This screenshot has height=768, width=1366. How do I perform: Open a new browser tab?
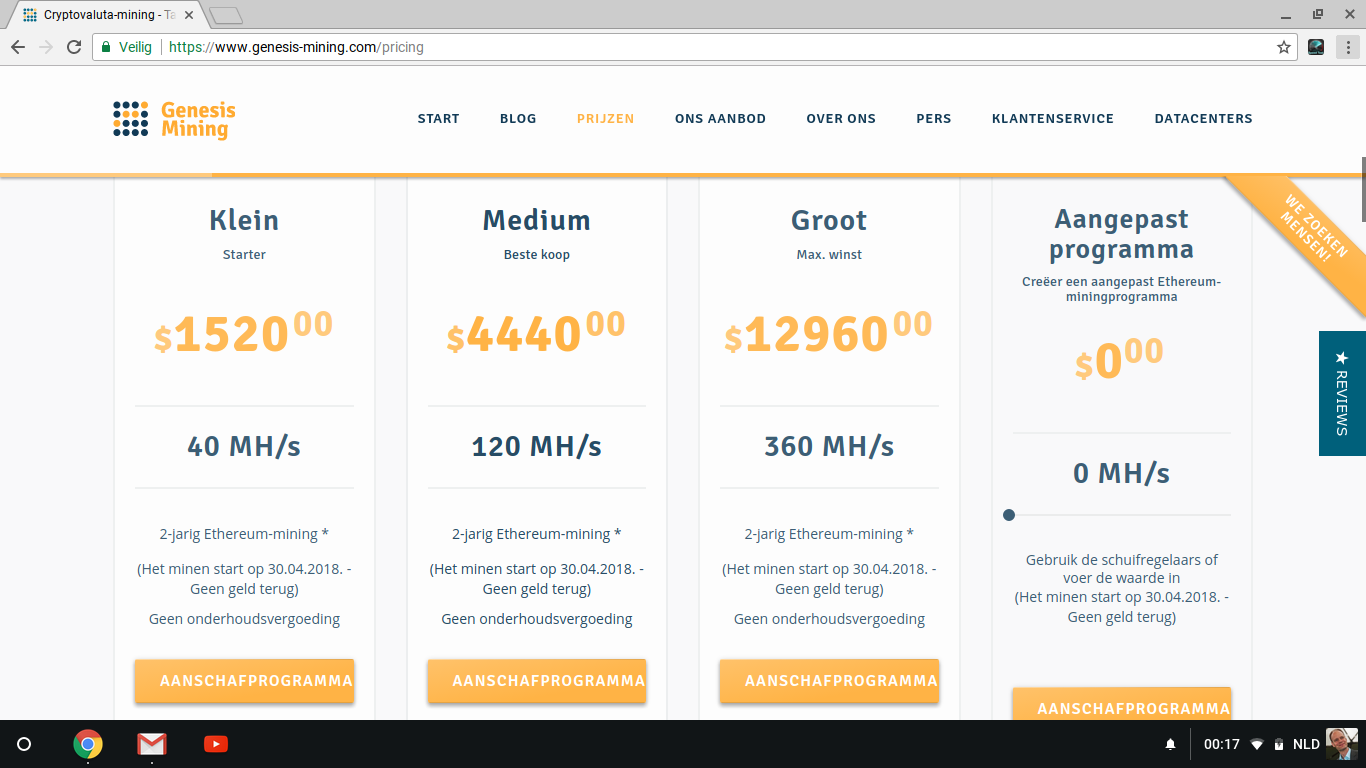(x=226, y=15)
